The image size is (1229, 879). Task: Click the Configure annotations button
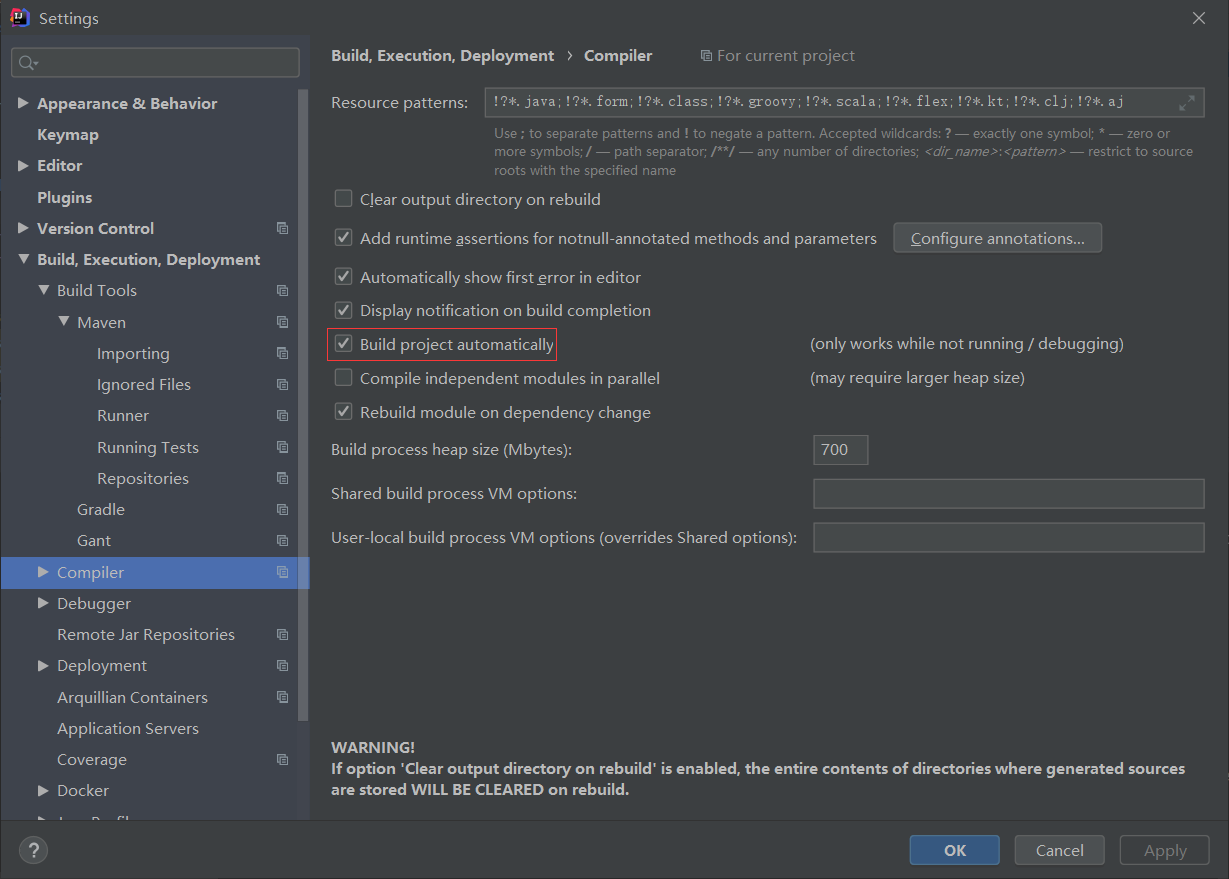997,237
